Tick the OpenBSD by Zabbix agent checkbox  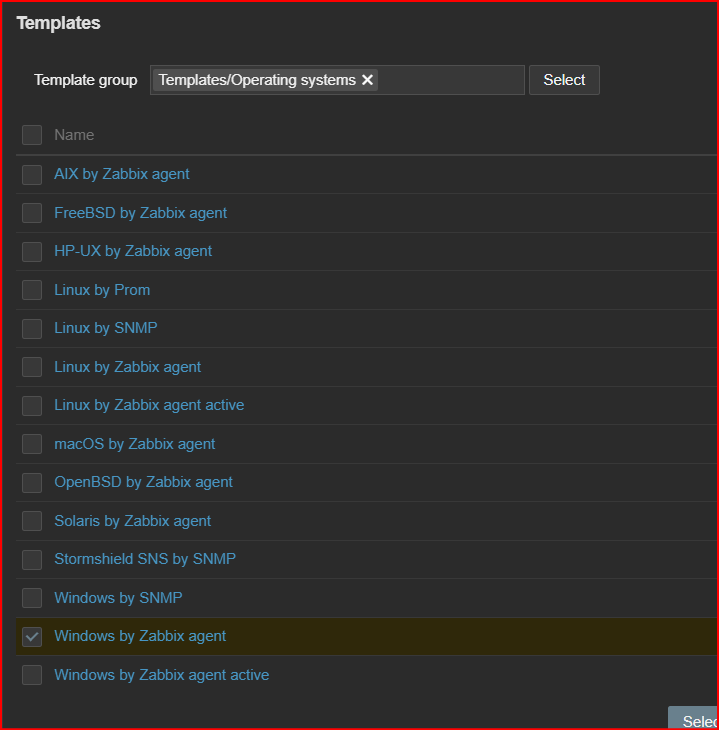point(32,483)
